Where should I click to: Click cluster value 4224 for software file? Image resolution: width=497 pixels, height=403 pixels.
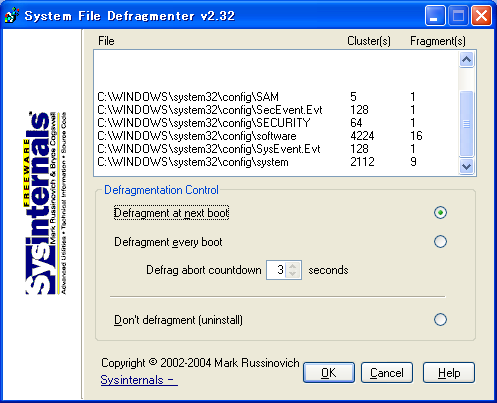click(x=362, y=136)
